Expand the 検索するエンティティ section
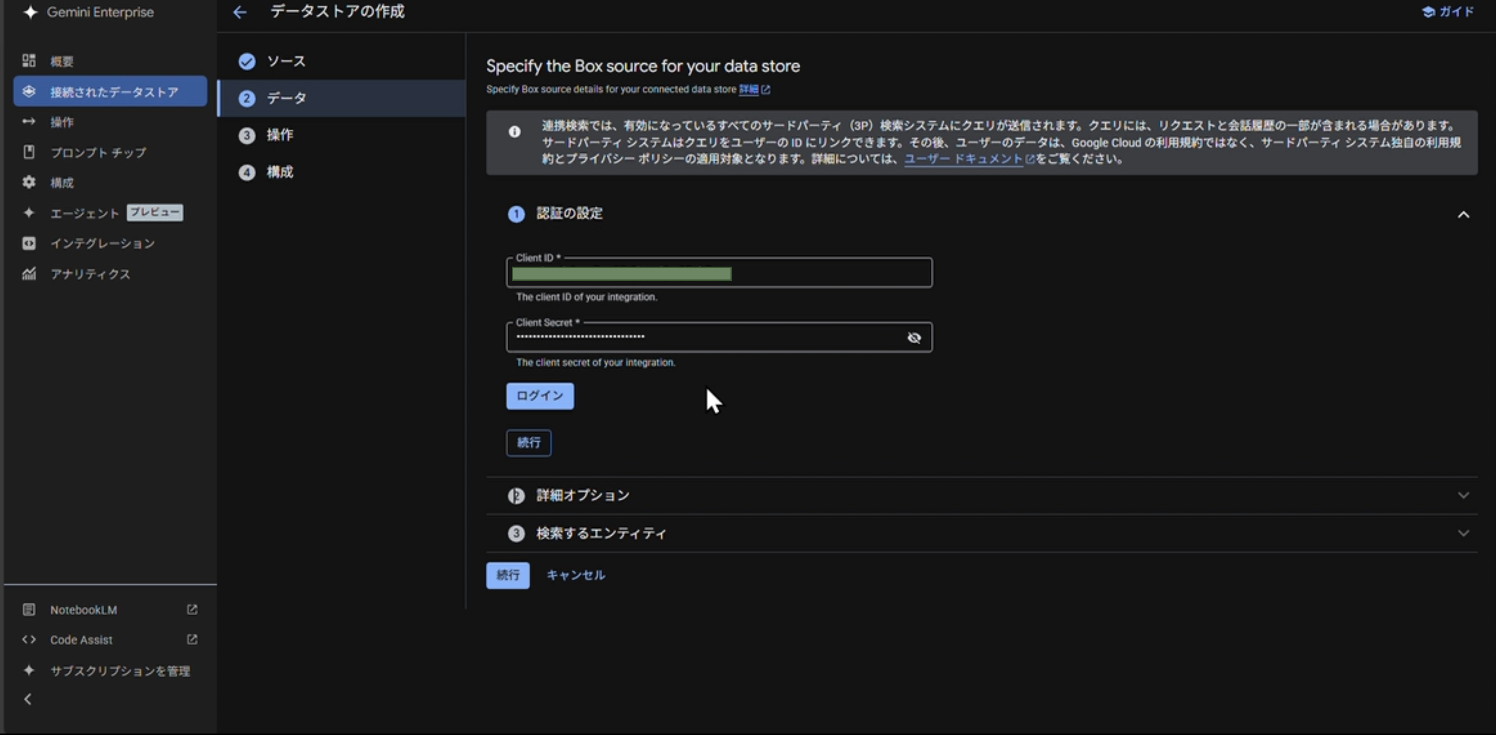Screen dimensions: 1509x749 click(1463, 534)
